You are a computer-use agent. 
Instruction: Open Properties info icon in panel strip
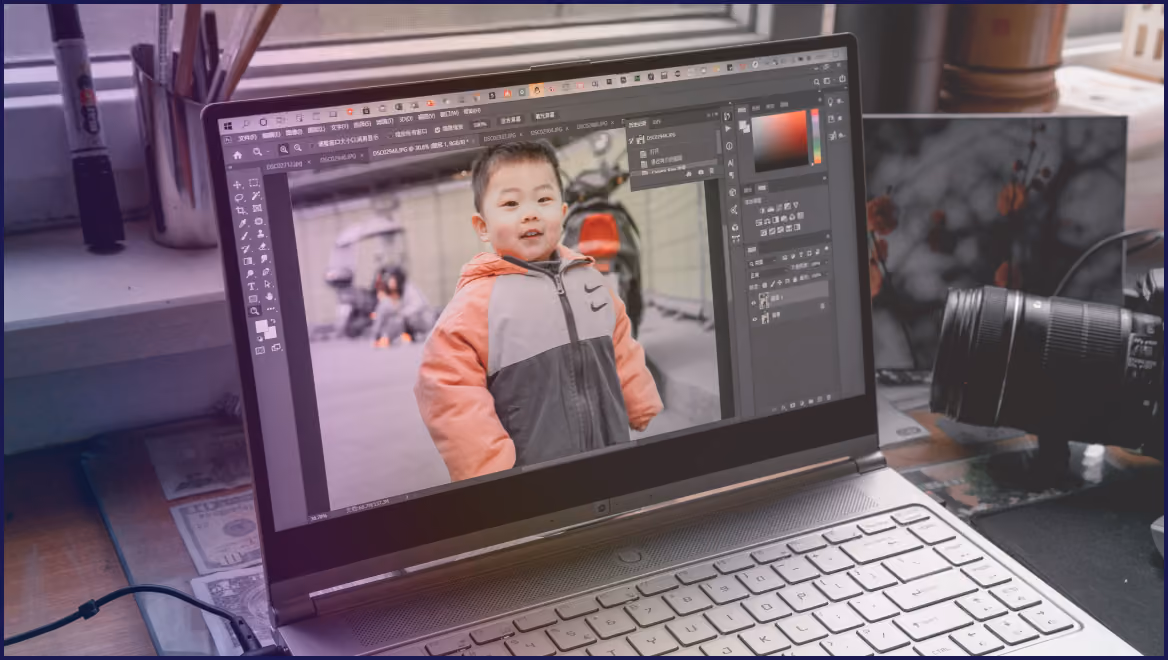tap(729, 146)
